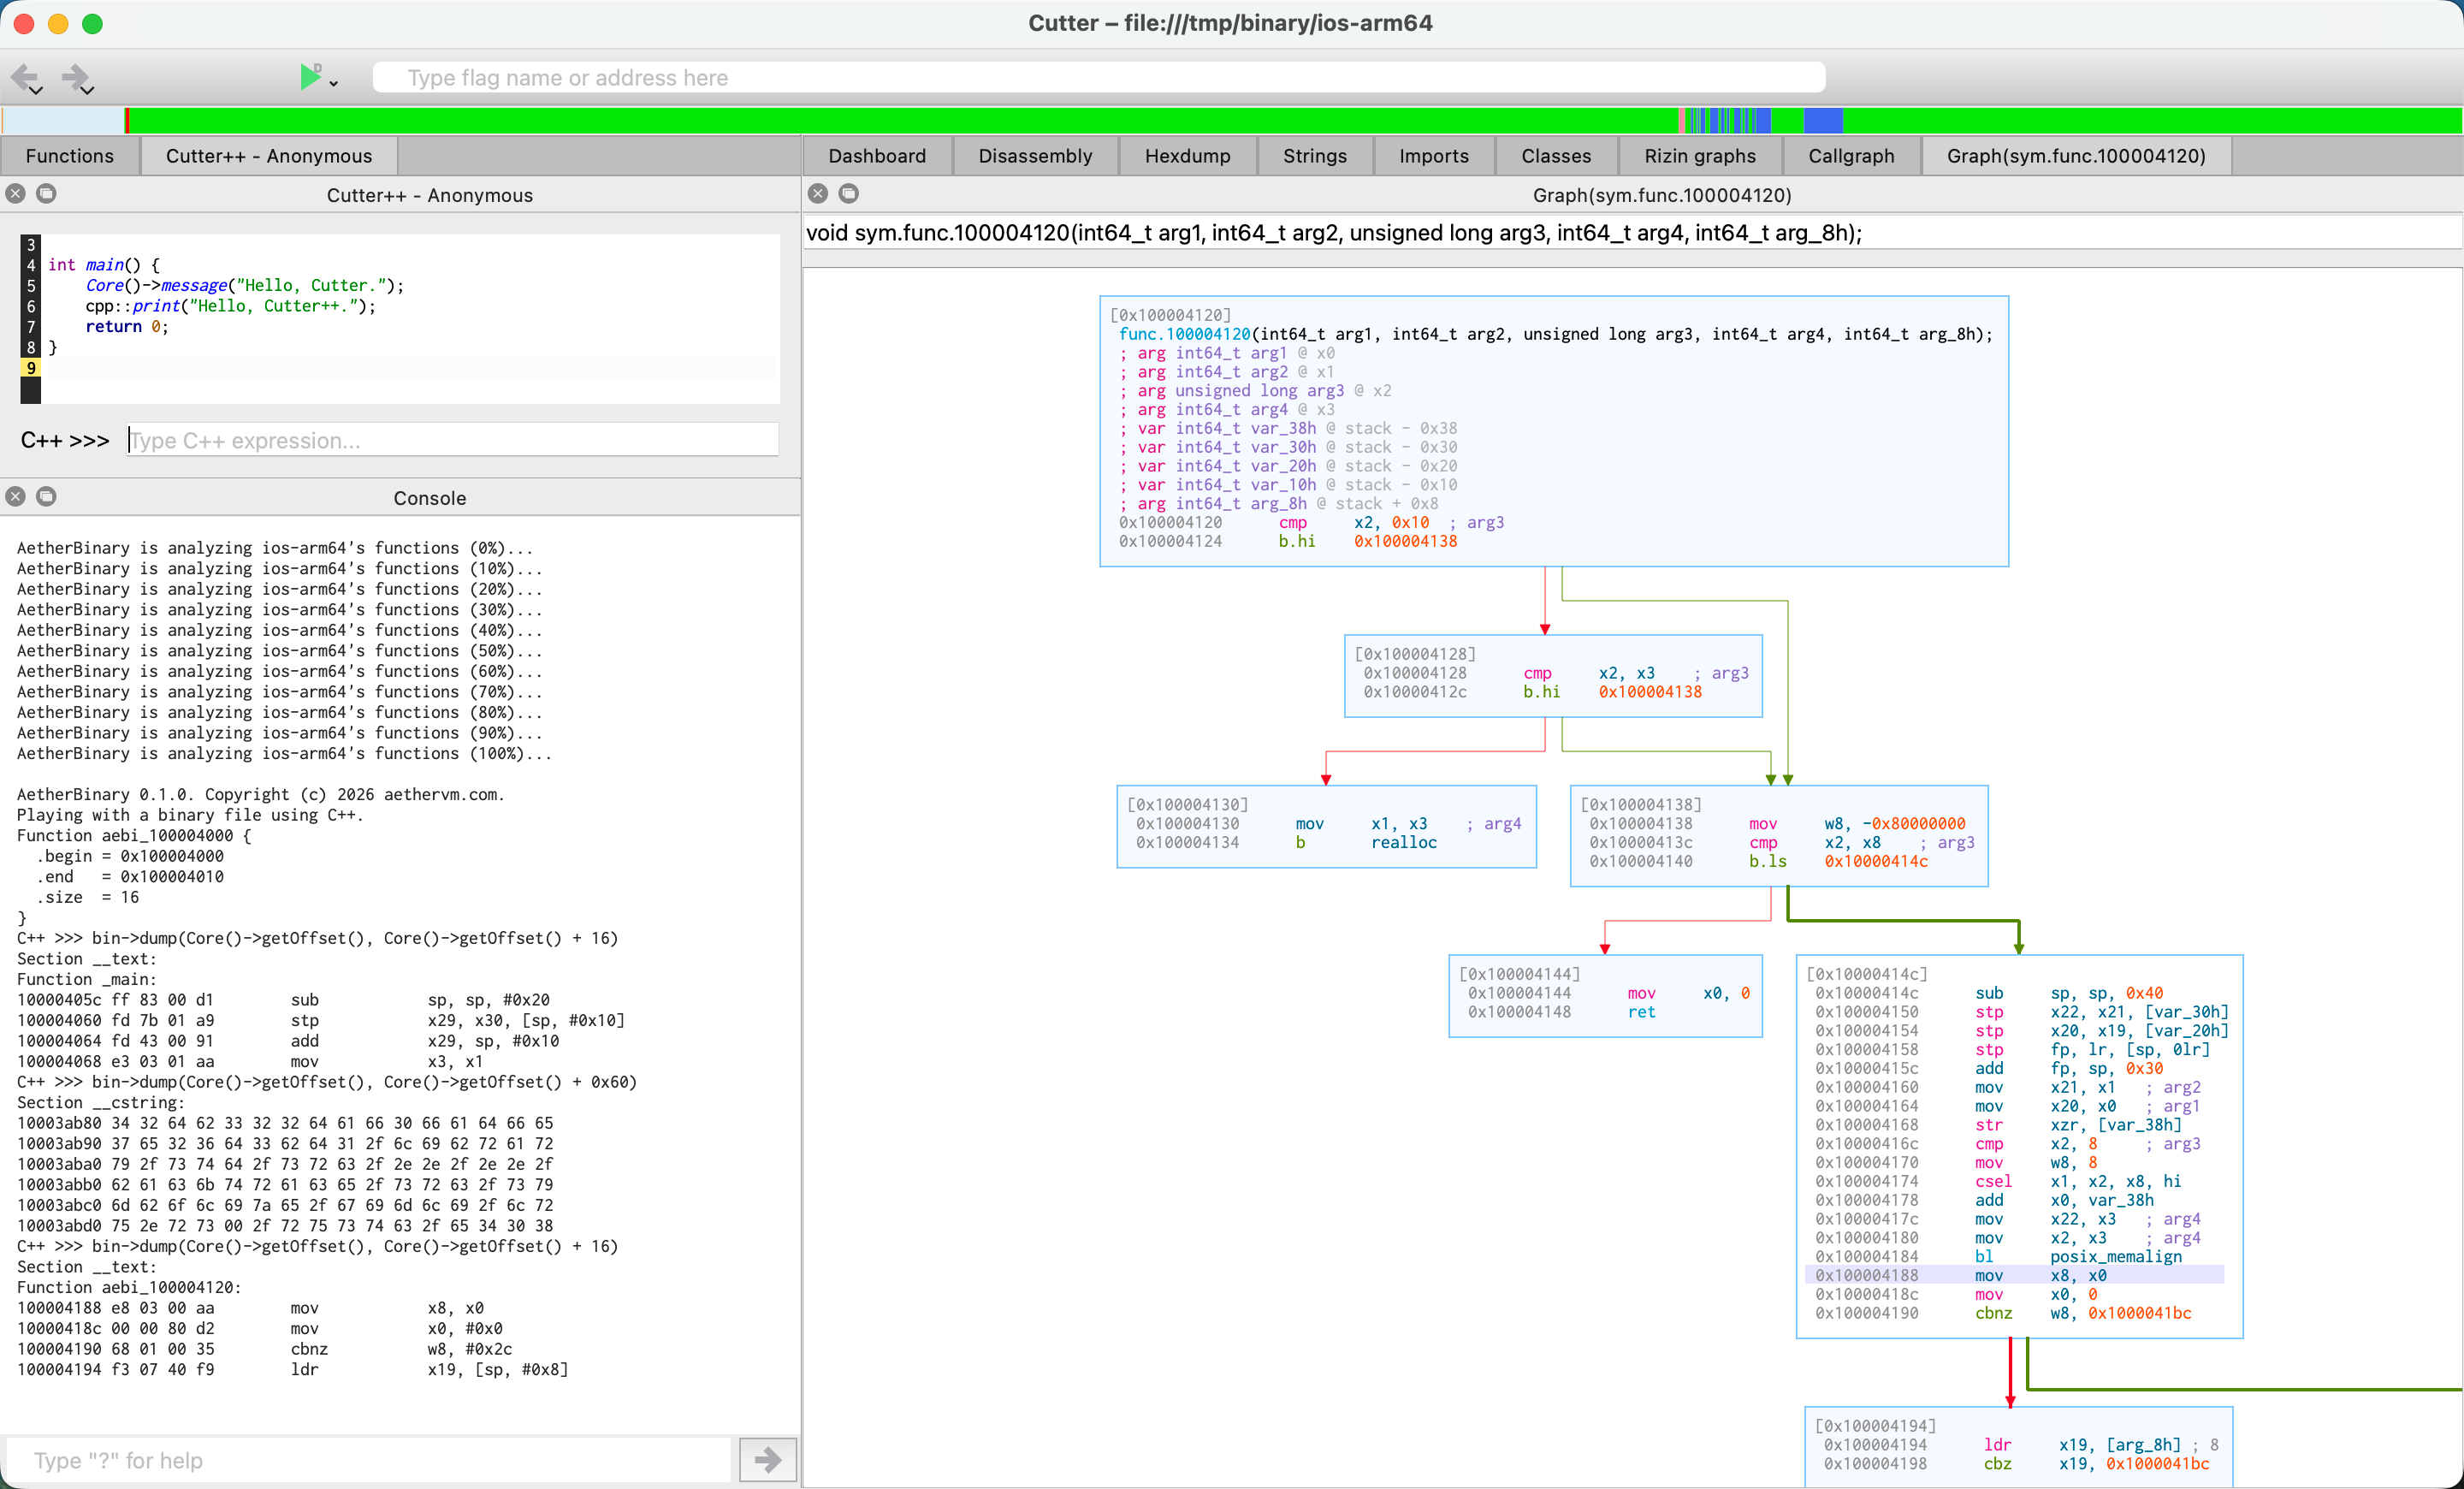2464x1489 pixels.
Task: Click the 'return 0;' line in code editor
Action: click(127, 326)
